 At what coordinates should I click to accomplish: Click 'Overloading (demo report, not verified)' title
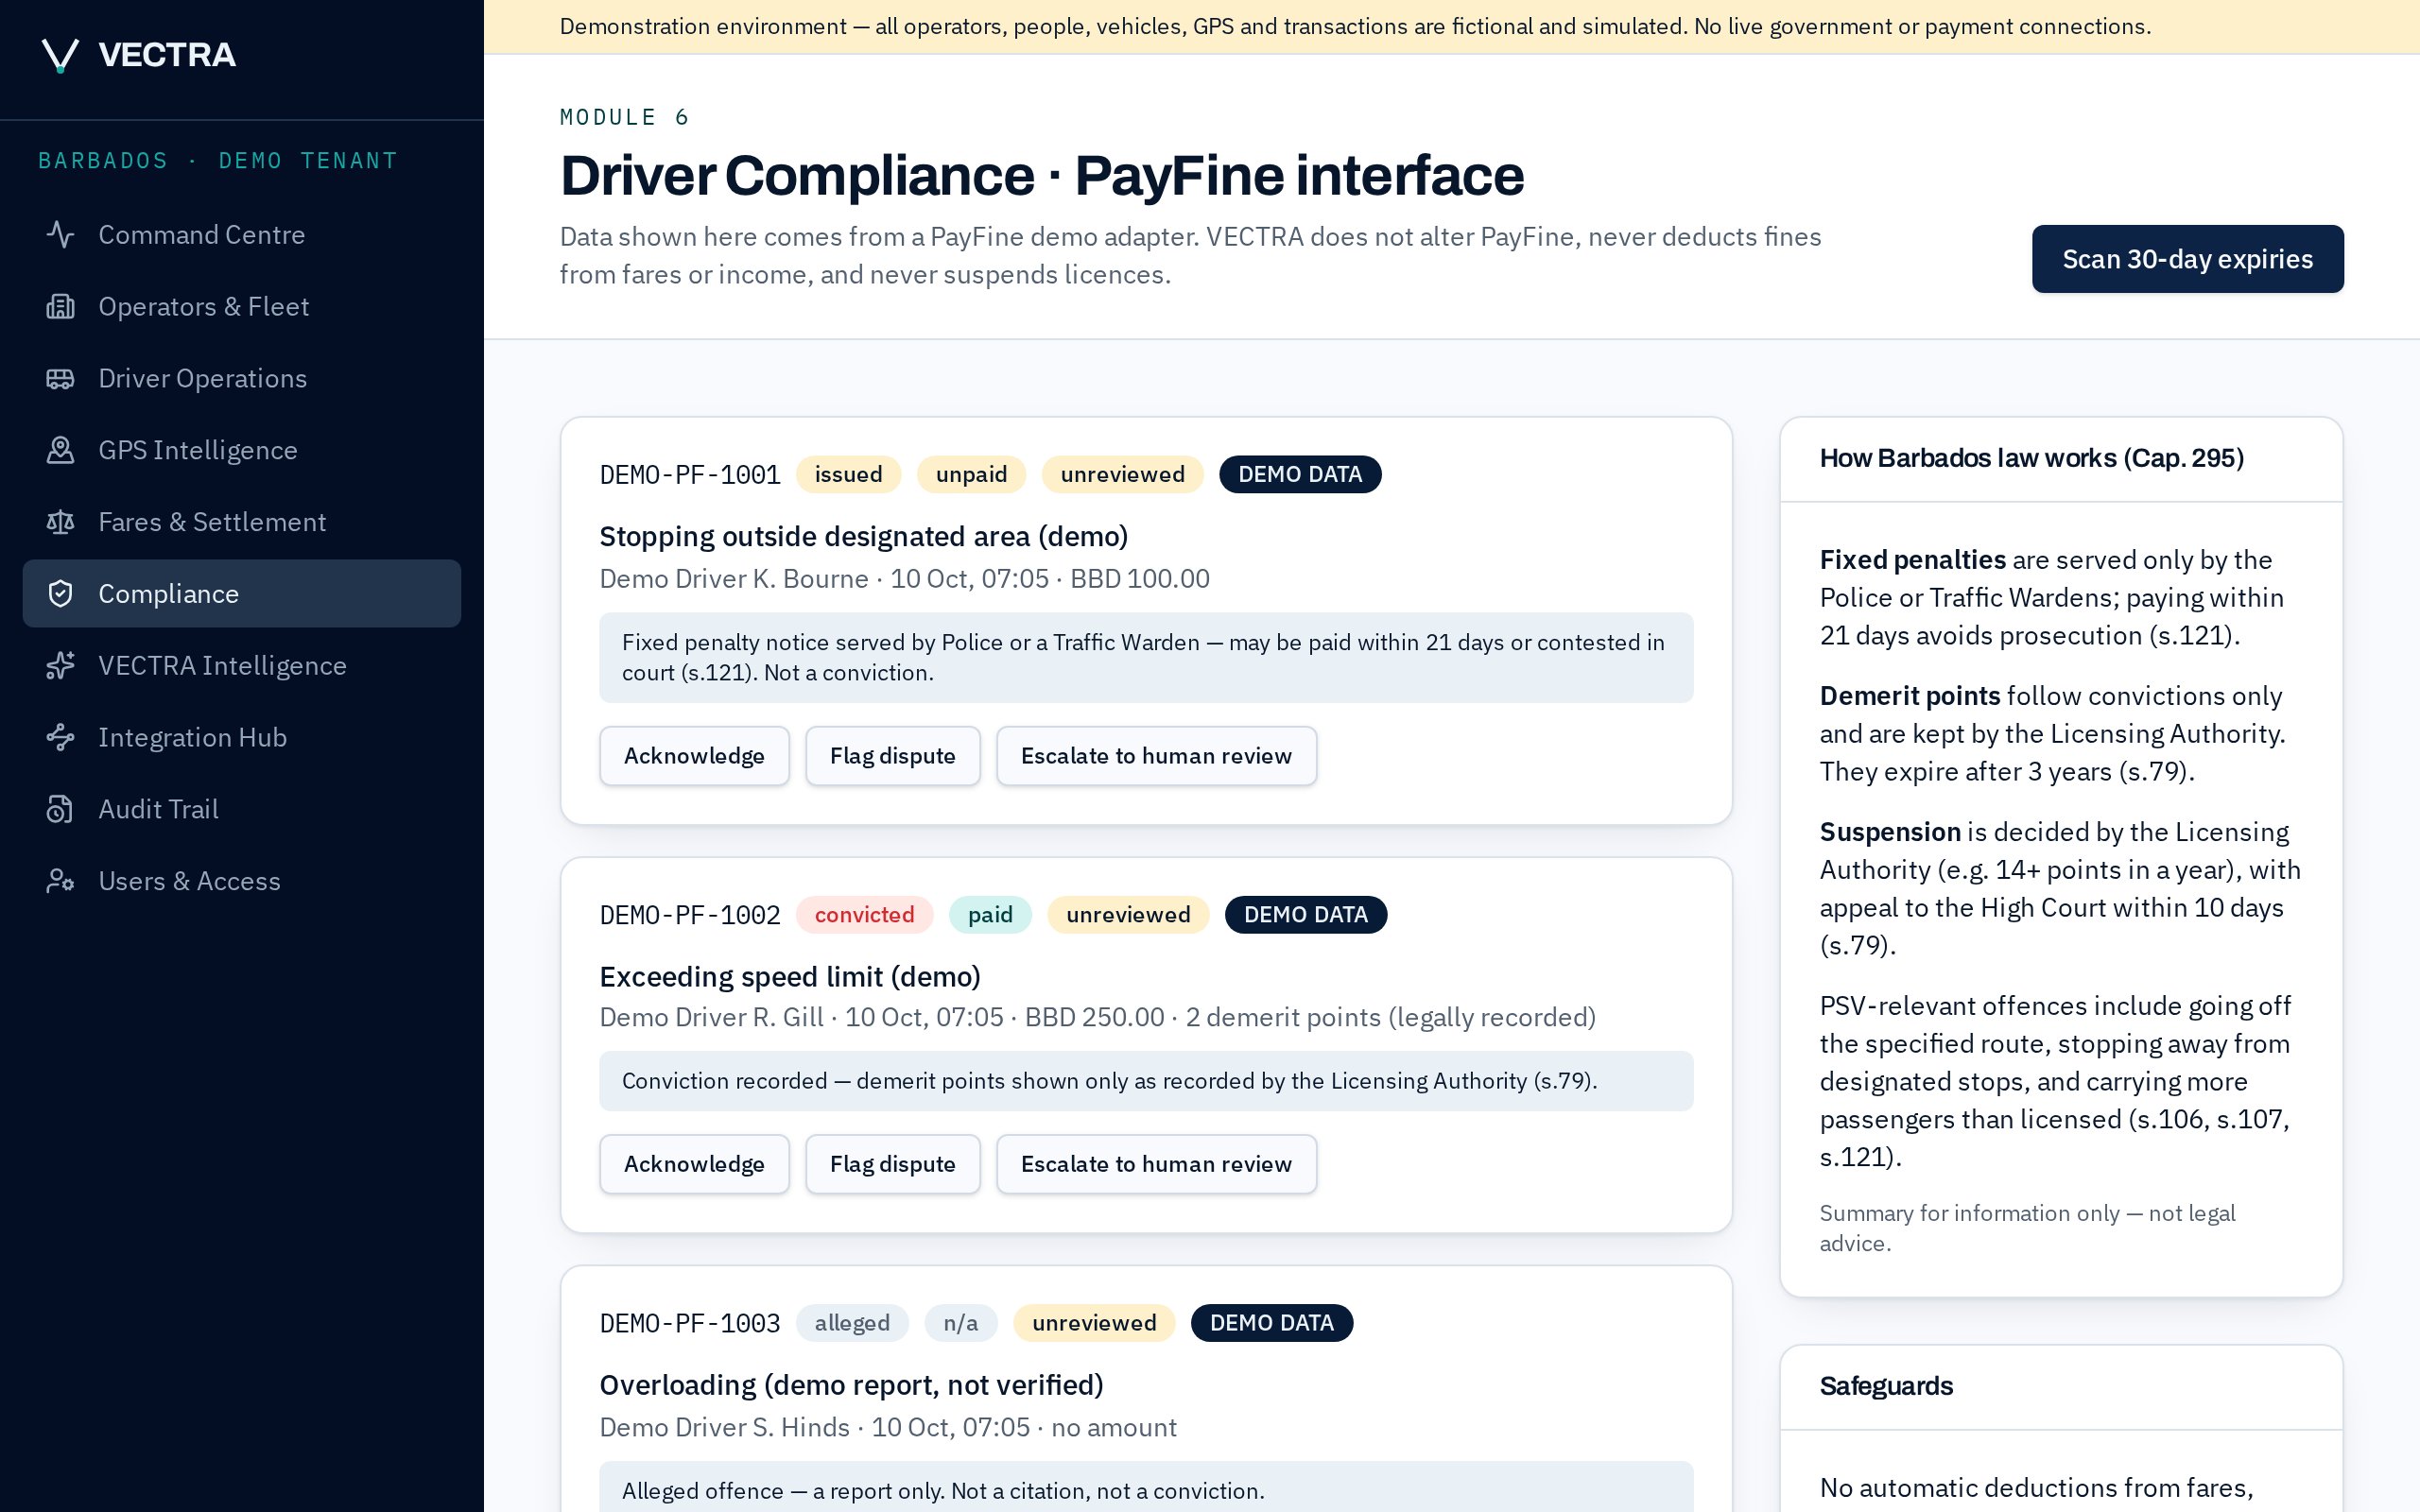coord(851,1385)
